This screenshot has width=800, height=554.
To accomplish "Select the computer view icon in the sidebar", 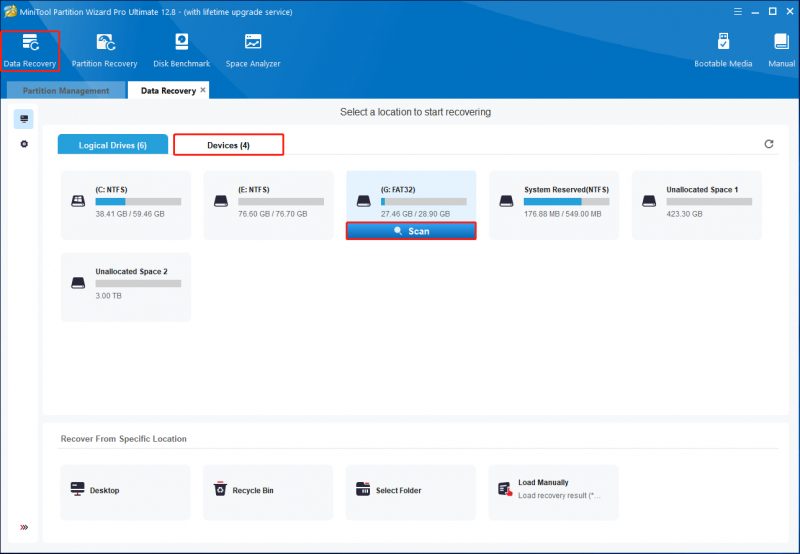I will point(23,119).
